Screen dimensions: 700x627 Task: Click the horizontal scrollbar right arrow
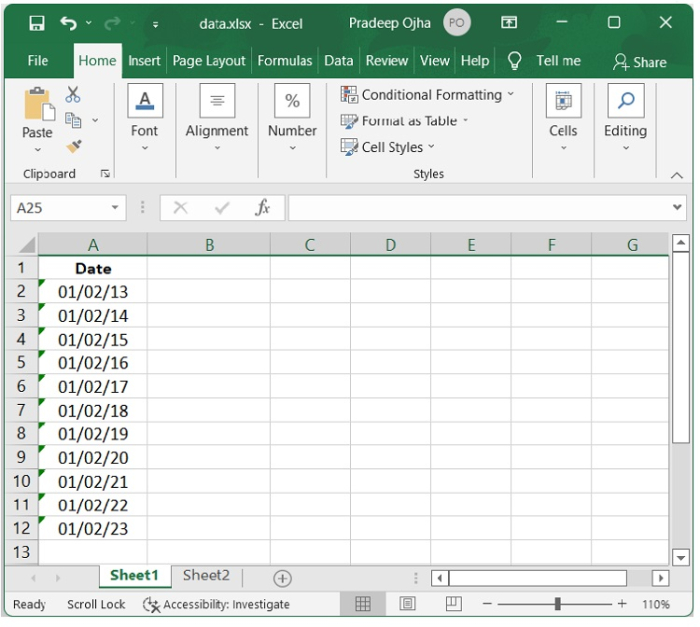[x=661, y=578]
